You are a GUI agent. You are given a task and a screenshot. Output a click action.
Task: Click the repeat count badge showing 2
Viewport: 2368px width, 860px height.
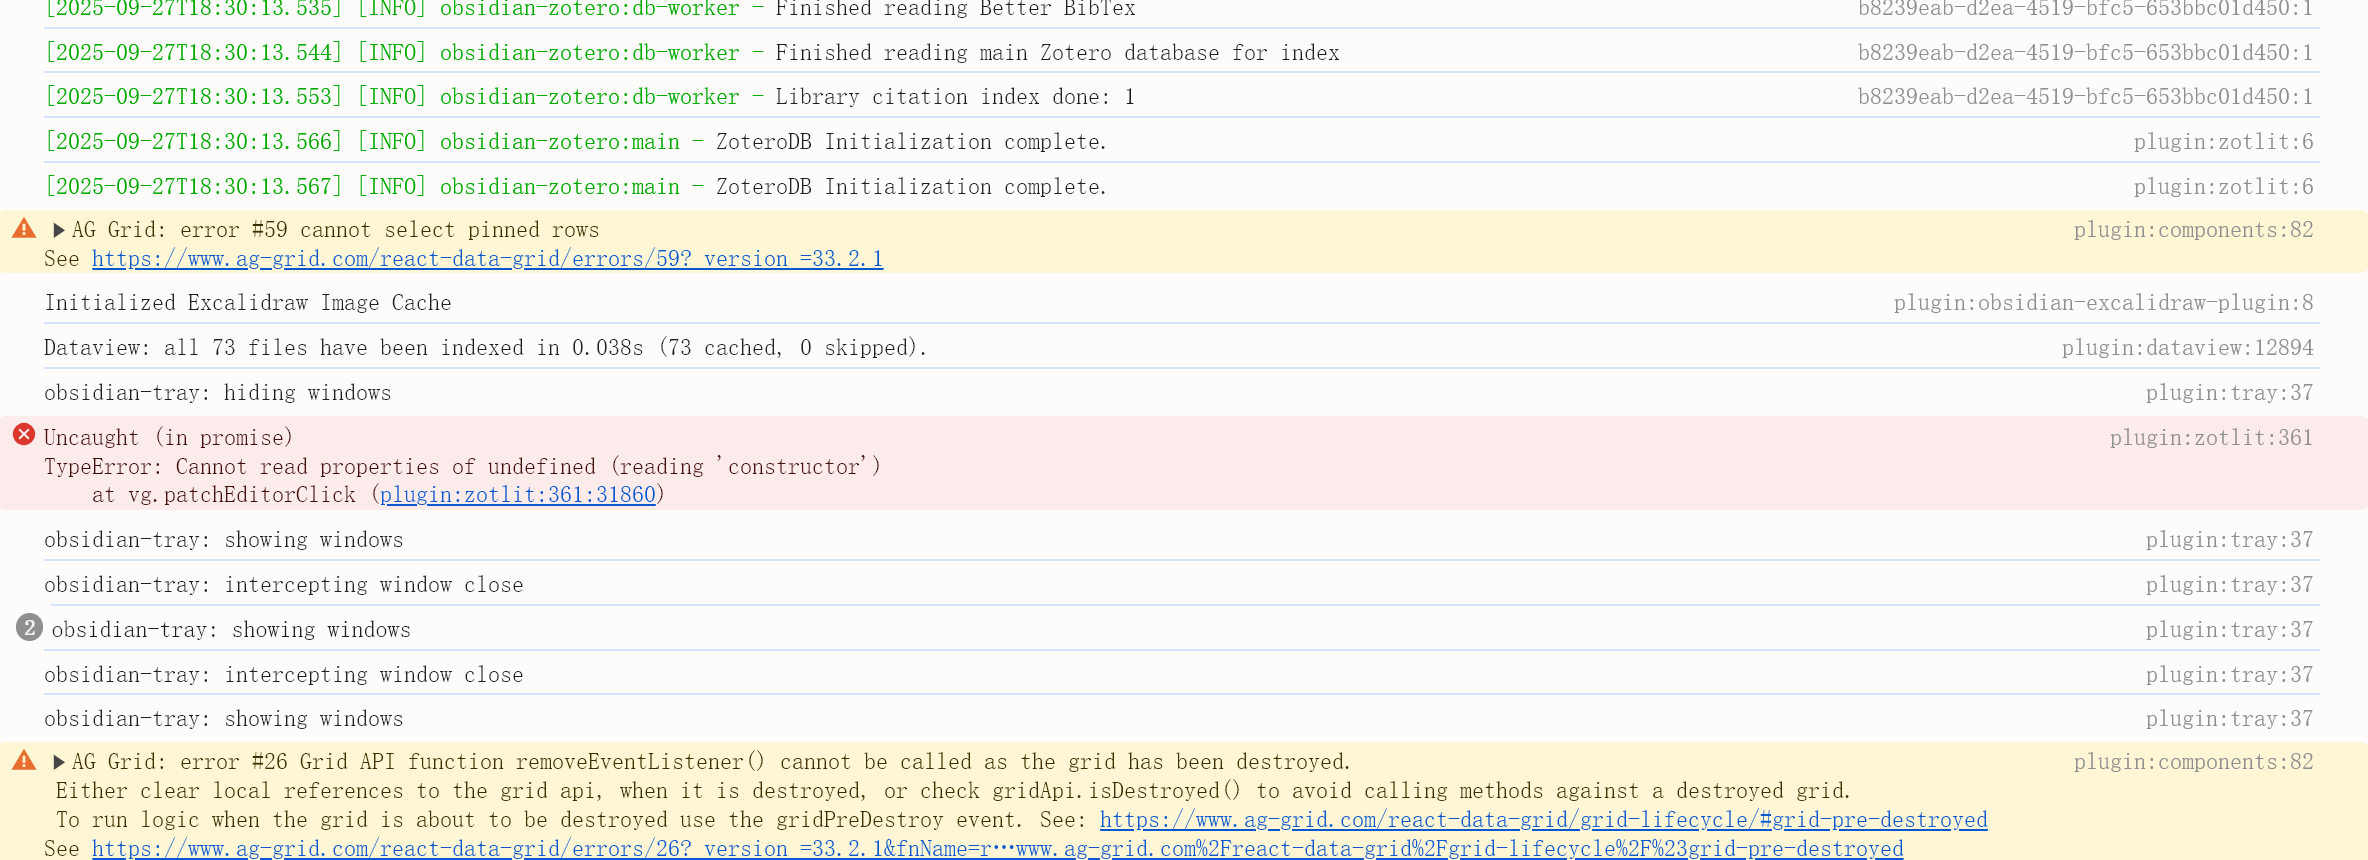(x=29, y=628)
